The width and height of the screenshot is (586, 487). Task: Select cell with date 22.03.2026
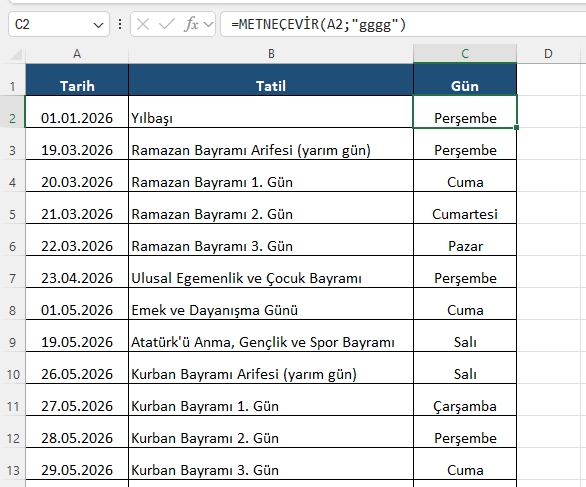click(x=77, y=240)
